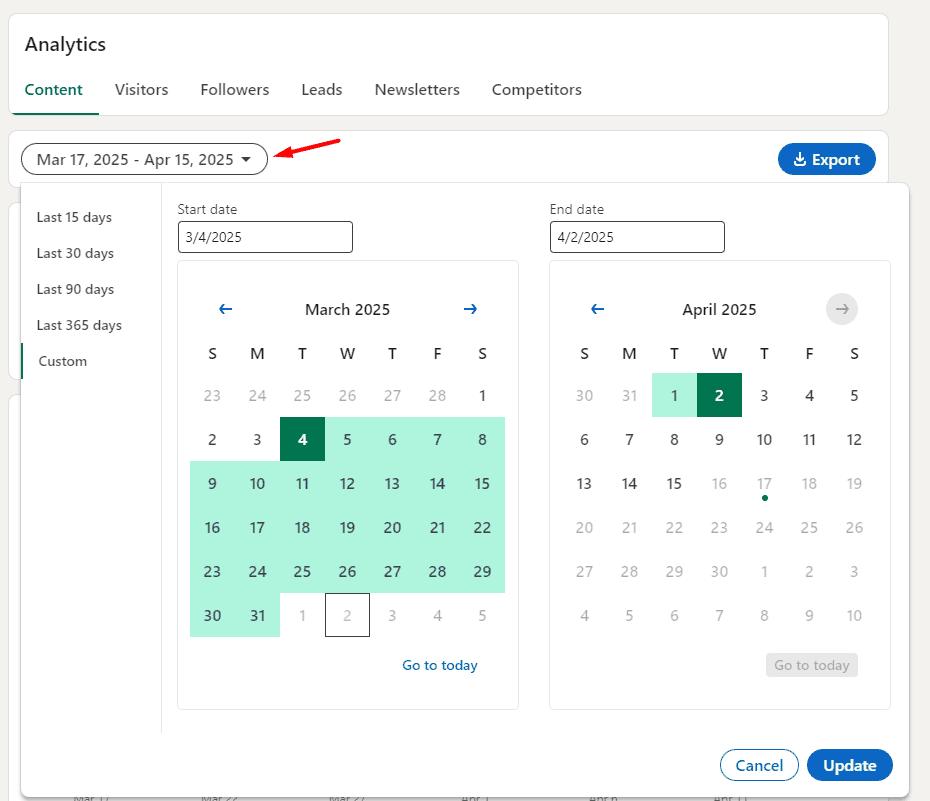The height and width of the screenshot is (801, 930).
Task: Click the Start date input field
Action: click(x=265, y=238)
